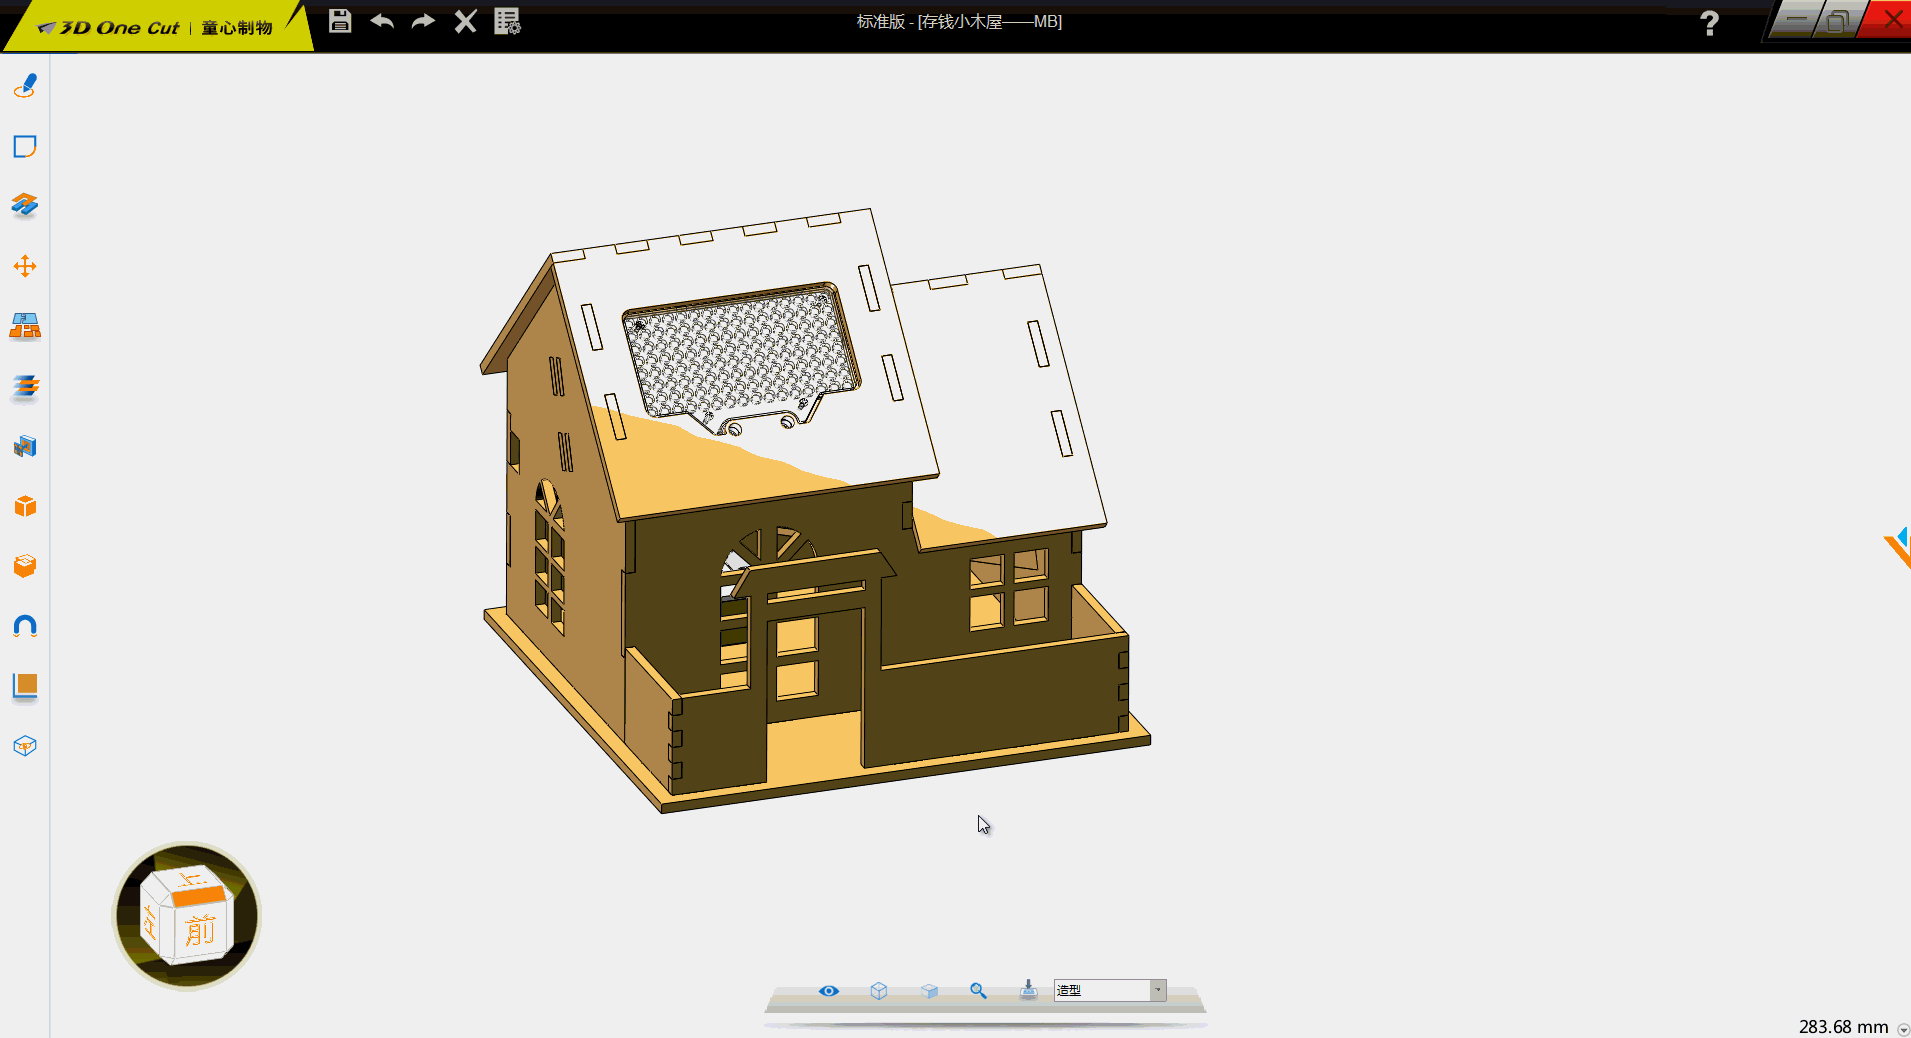This screenshot has width=1911, height=1038.
Task: Undo the last action
Action: (x=382, y=21)
